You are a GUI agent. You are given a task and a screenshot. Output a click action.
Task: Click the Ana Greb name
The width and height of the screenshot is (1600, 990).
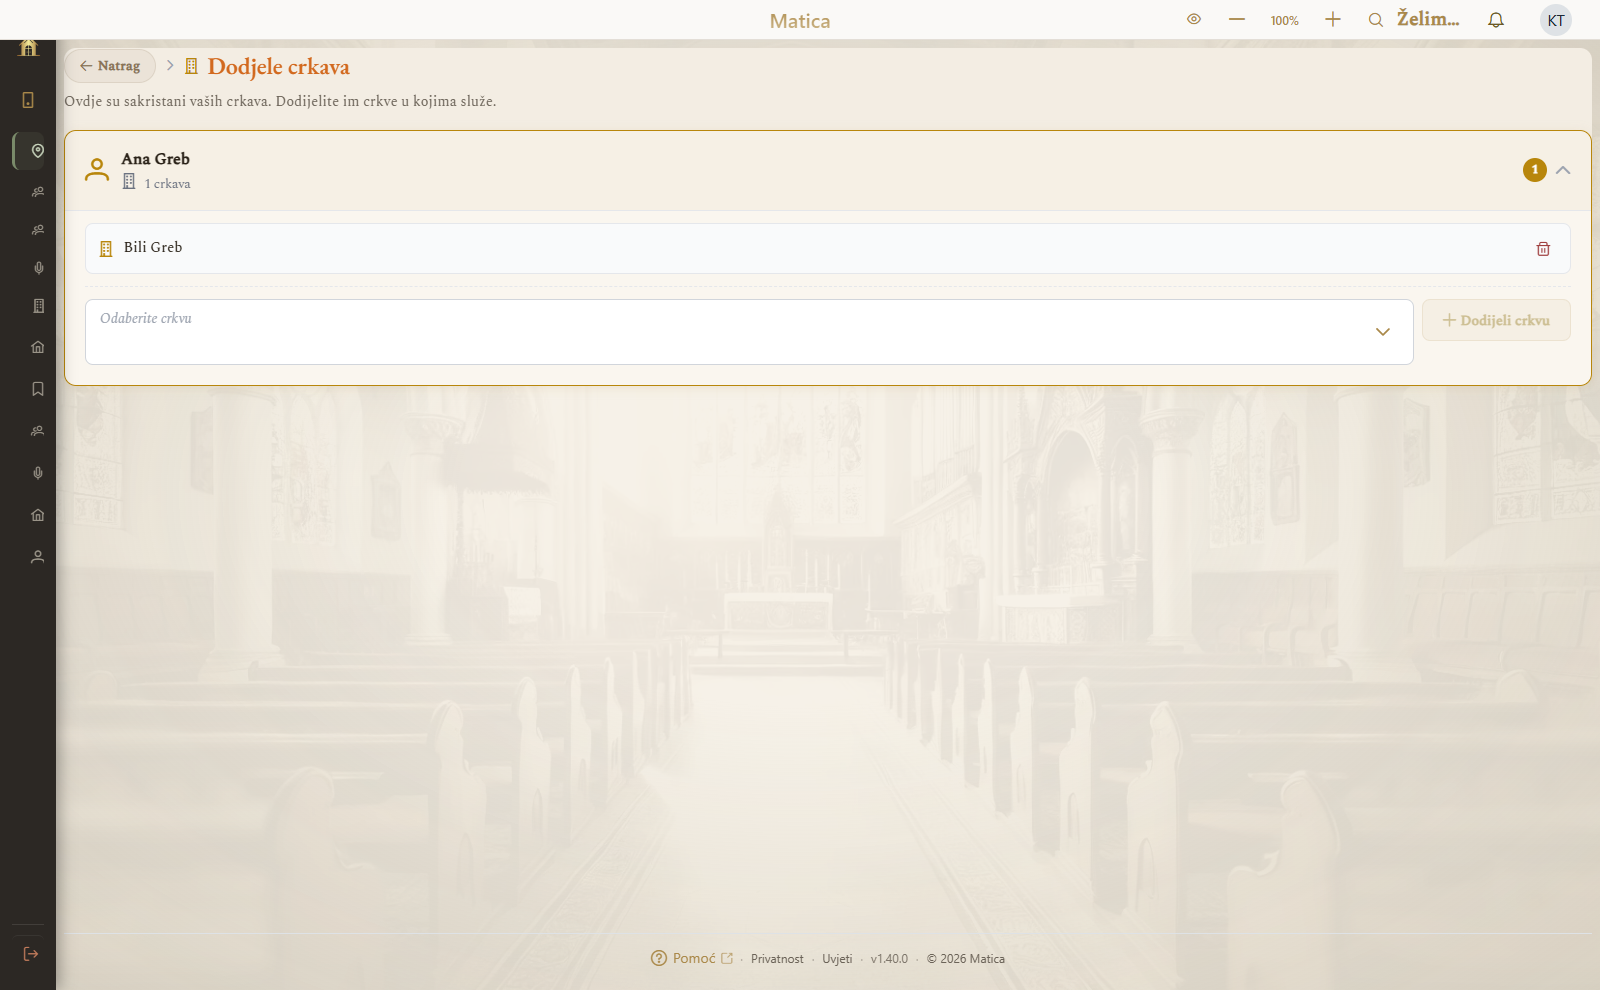156,159
